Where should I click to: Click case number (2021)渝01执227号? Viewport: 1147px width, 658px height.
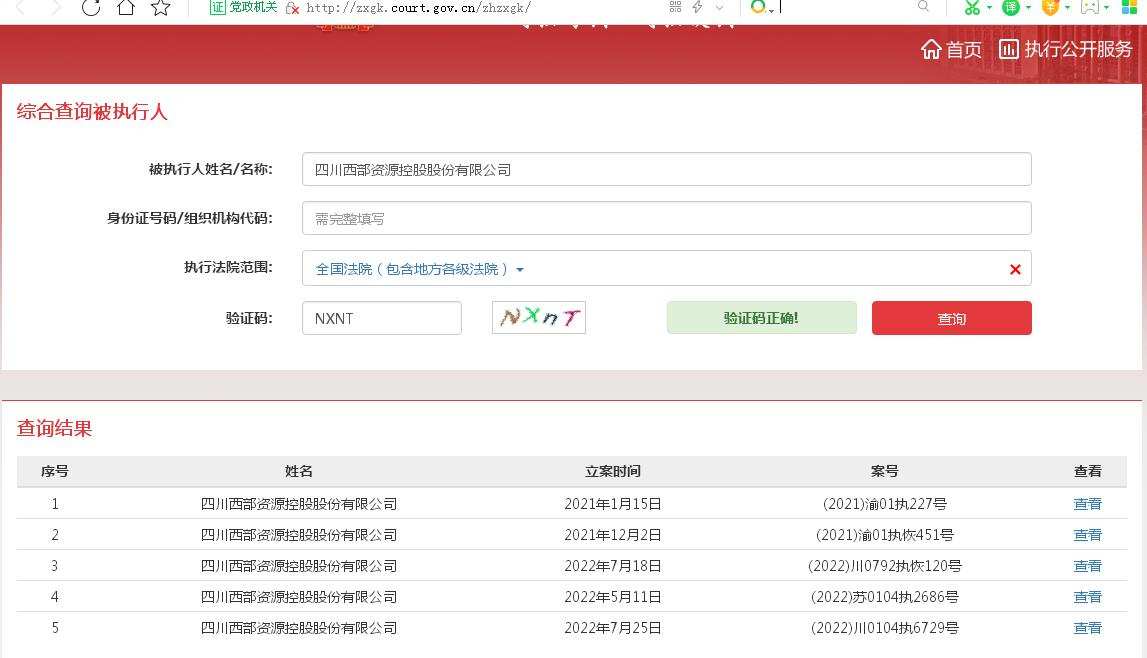click(884, 504)
